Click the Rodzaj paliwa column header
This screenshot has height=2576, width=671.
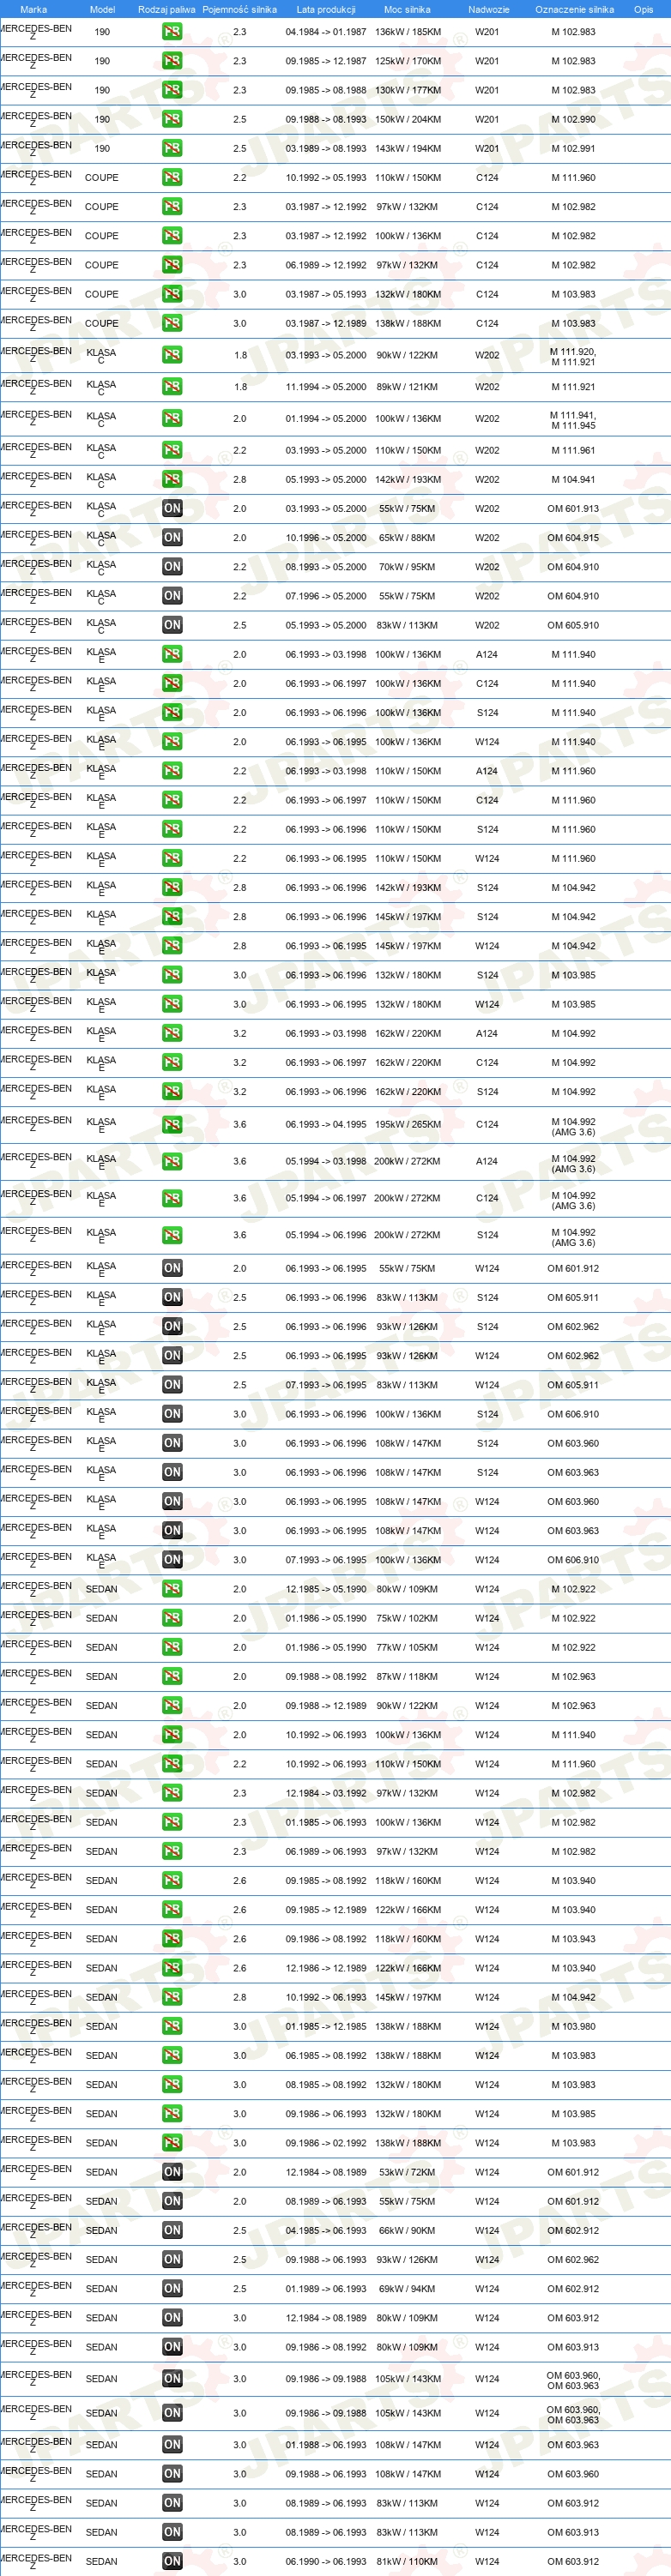coord(167,9)
